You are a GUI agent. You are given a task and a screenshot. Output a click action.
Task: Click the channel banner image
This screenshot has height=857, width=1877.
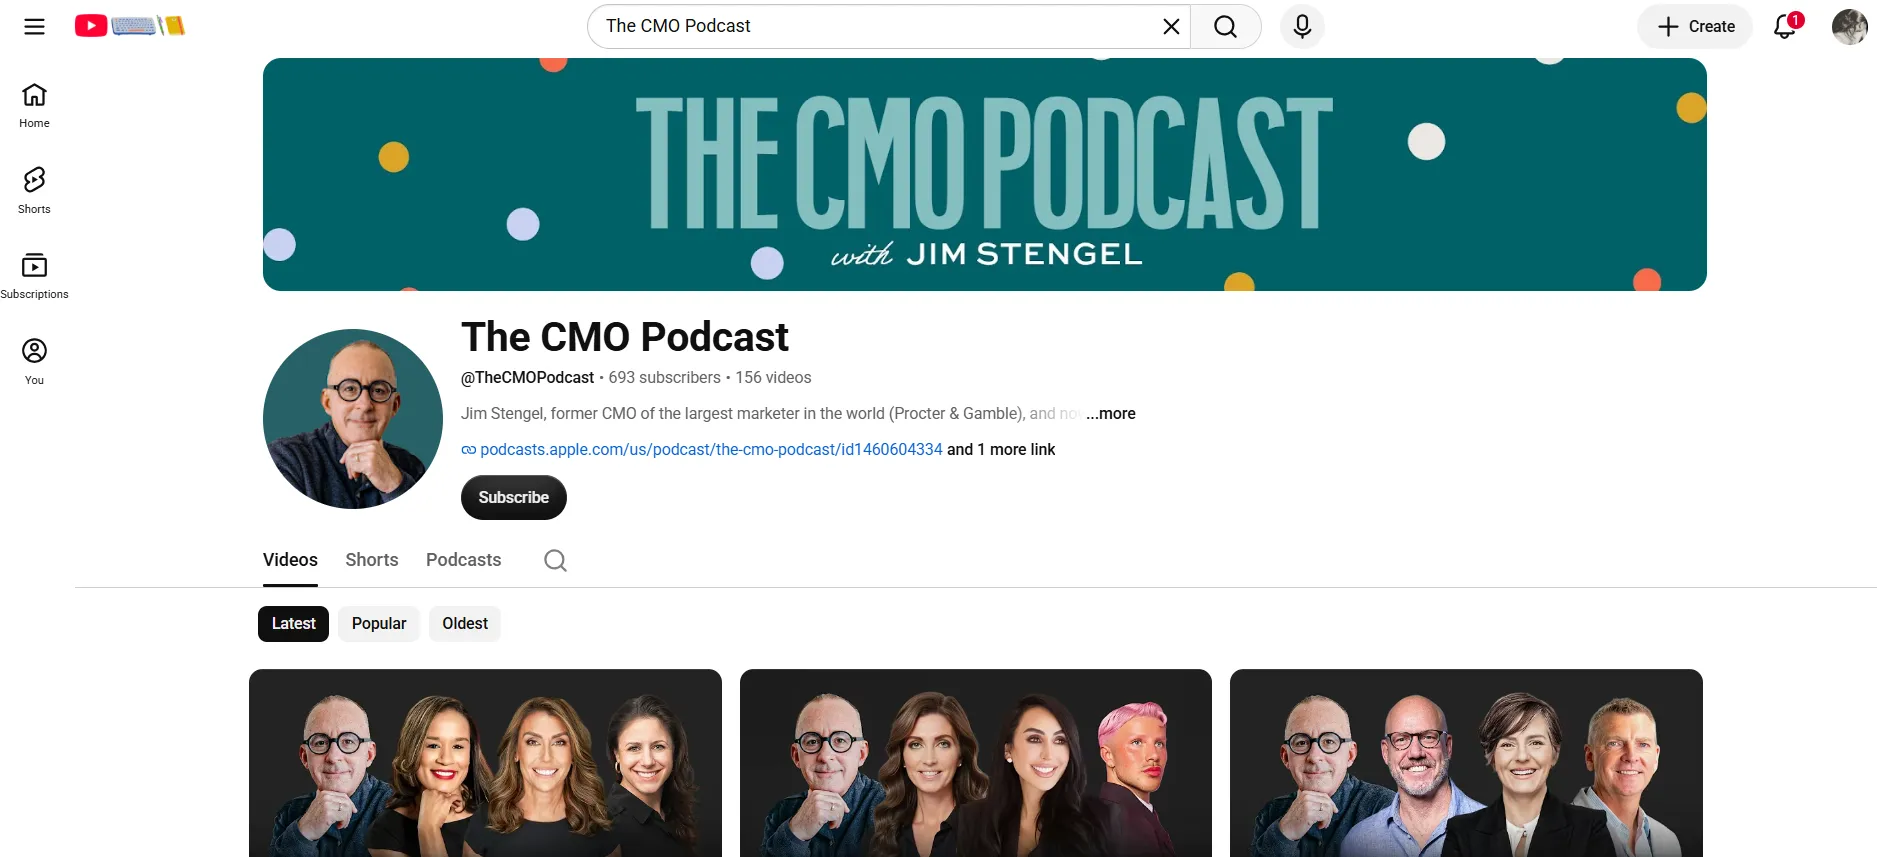point(985,174)
